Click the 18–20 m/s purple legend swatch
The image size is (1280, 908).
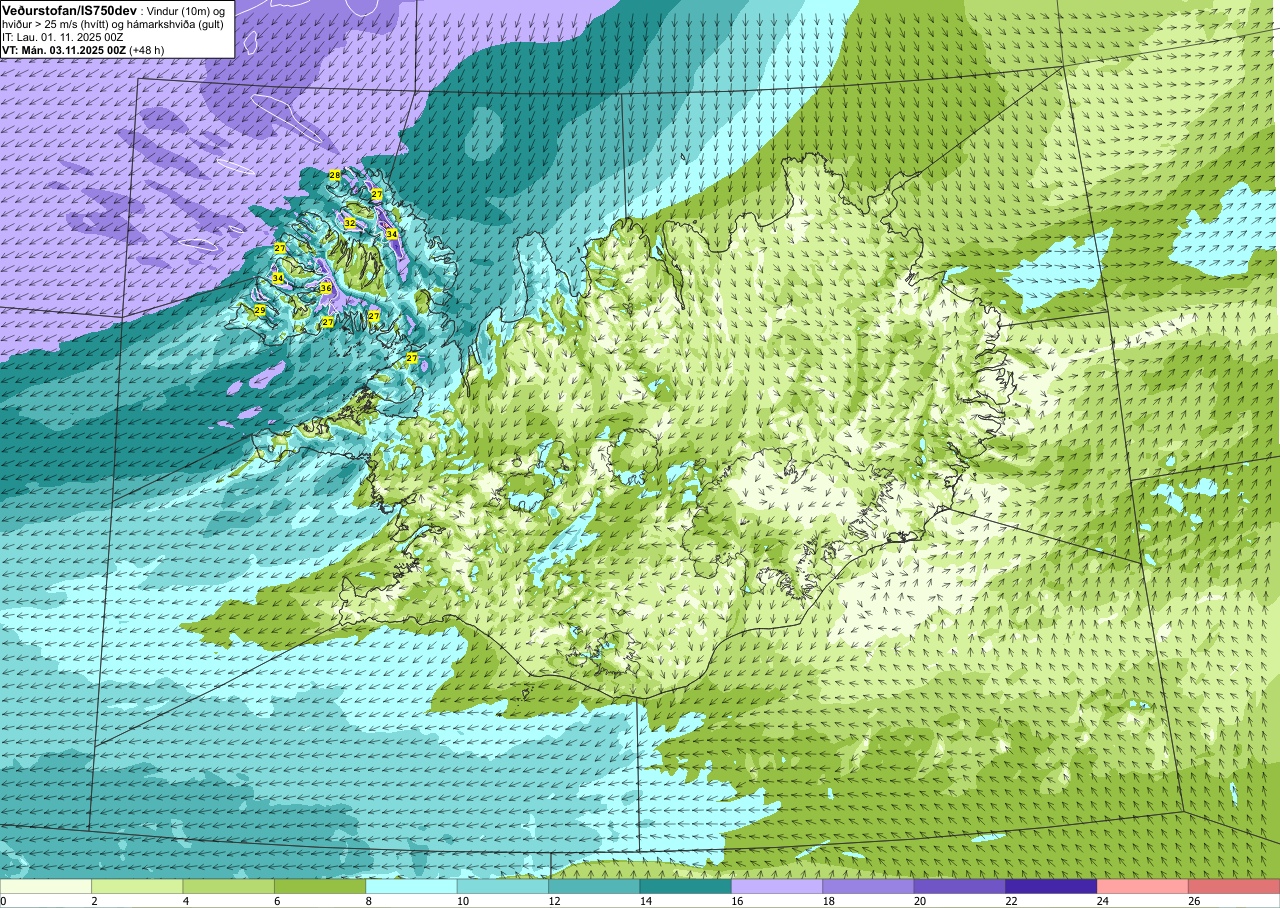pyautogui.click(x=868, y=886)
